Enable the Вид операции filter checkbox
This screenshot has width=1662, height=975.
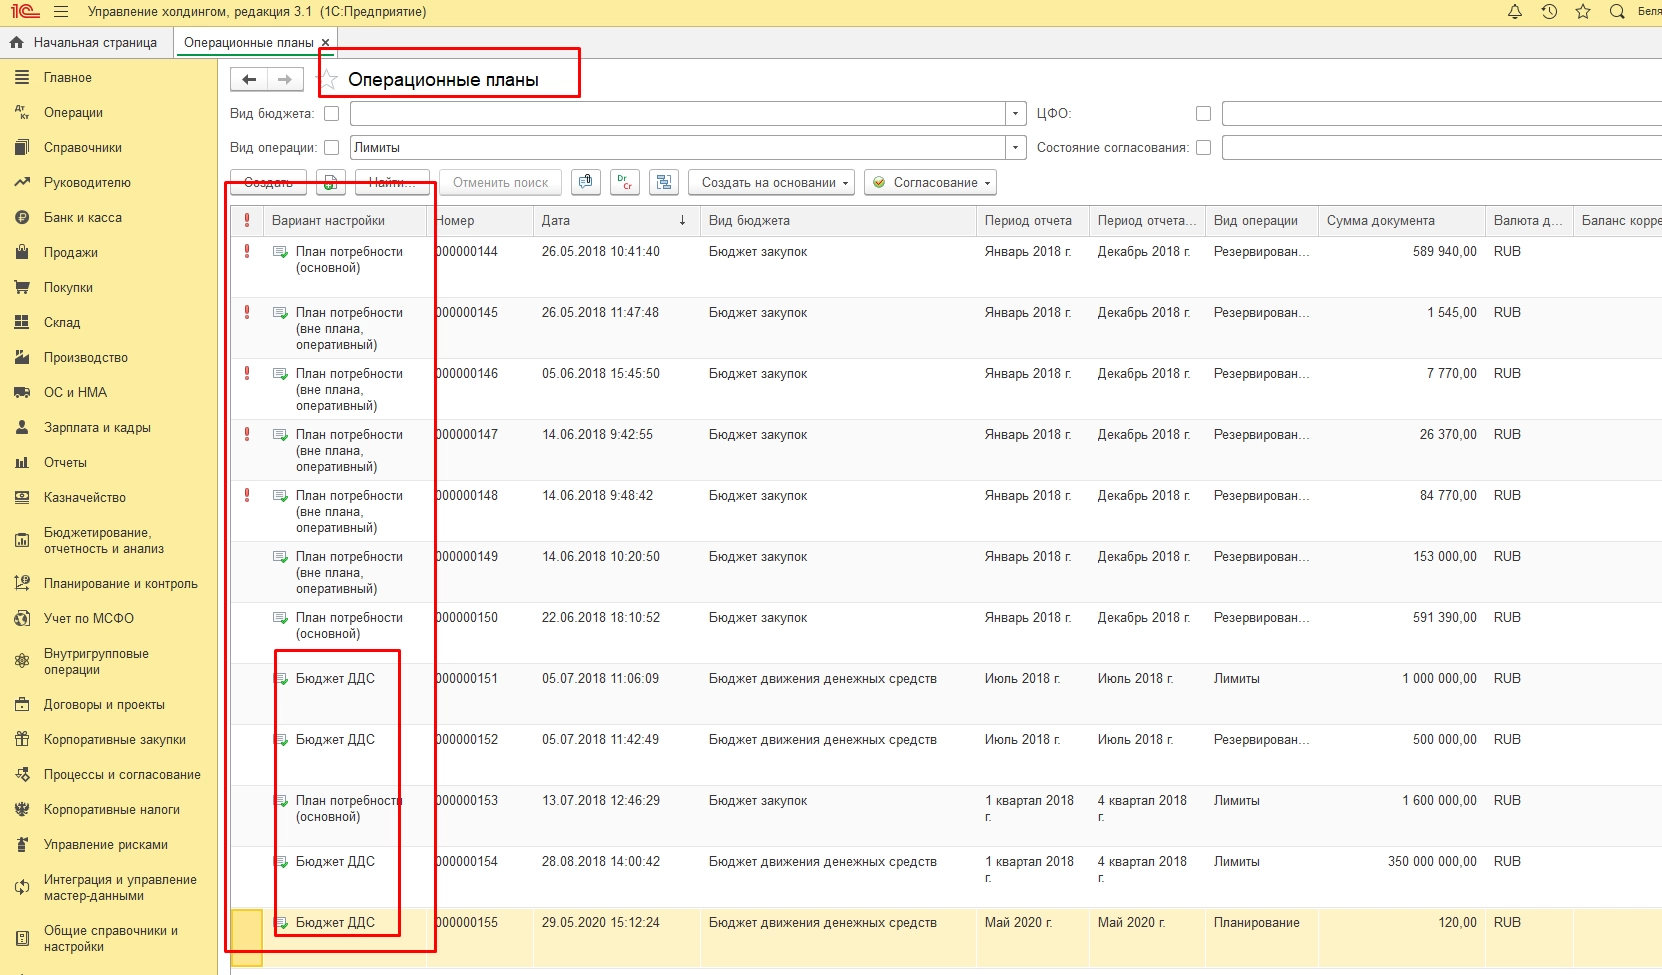click(332, 148)
